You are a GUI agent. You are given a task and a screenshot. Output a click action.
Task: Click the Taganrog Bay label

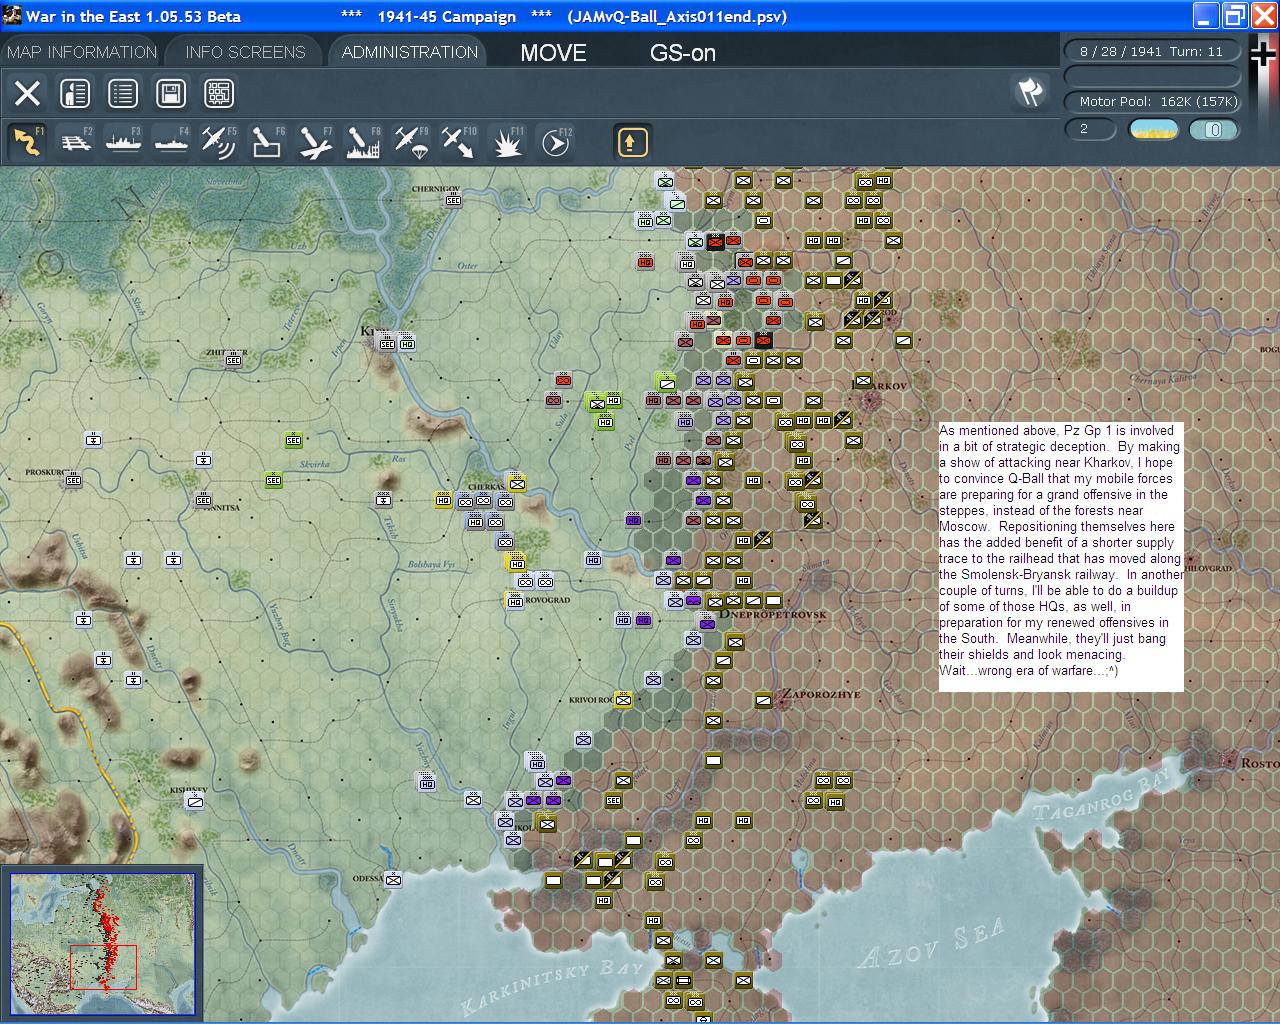click(1100, 796)
